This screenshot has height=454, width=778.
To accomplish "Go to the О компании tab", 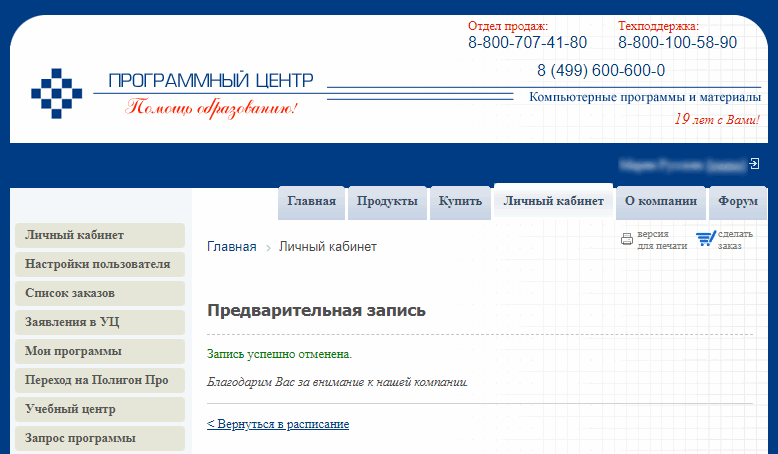I will tap(660, 201).
